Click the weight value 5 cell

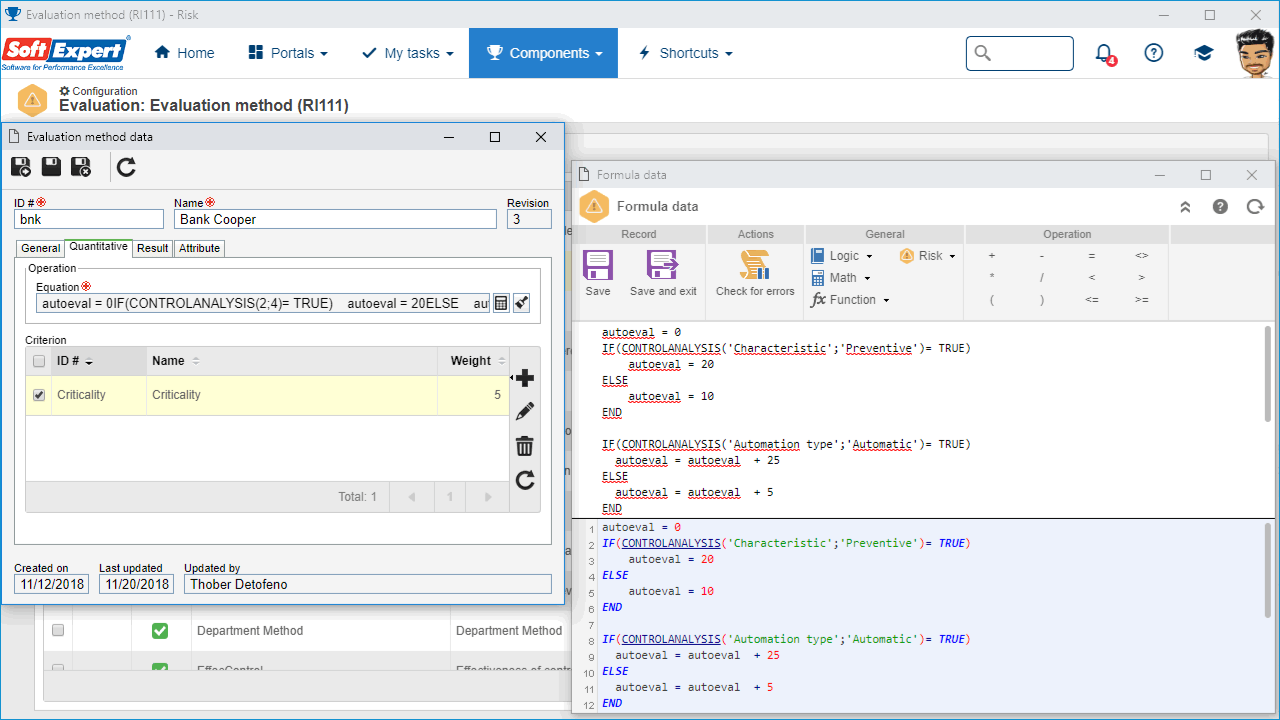tap(473, 395)
